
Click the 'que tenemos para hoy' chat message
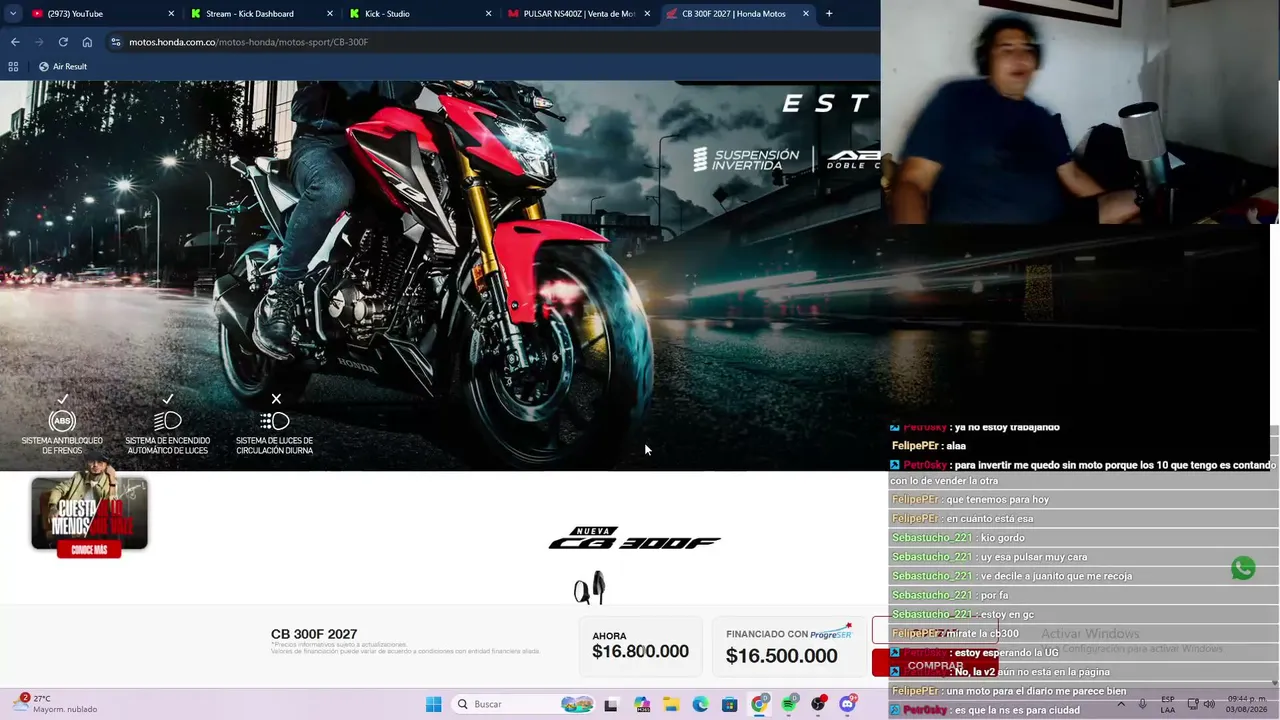(x=970, y=500)
